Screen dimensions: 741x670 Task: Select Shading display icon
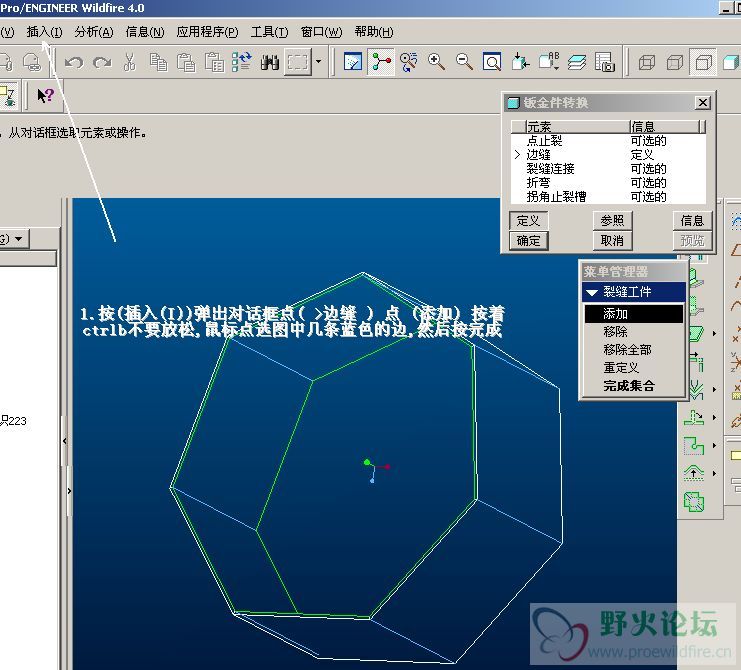731,62
